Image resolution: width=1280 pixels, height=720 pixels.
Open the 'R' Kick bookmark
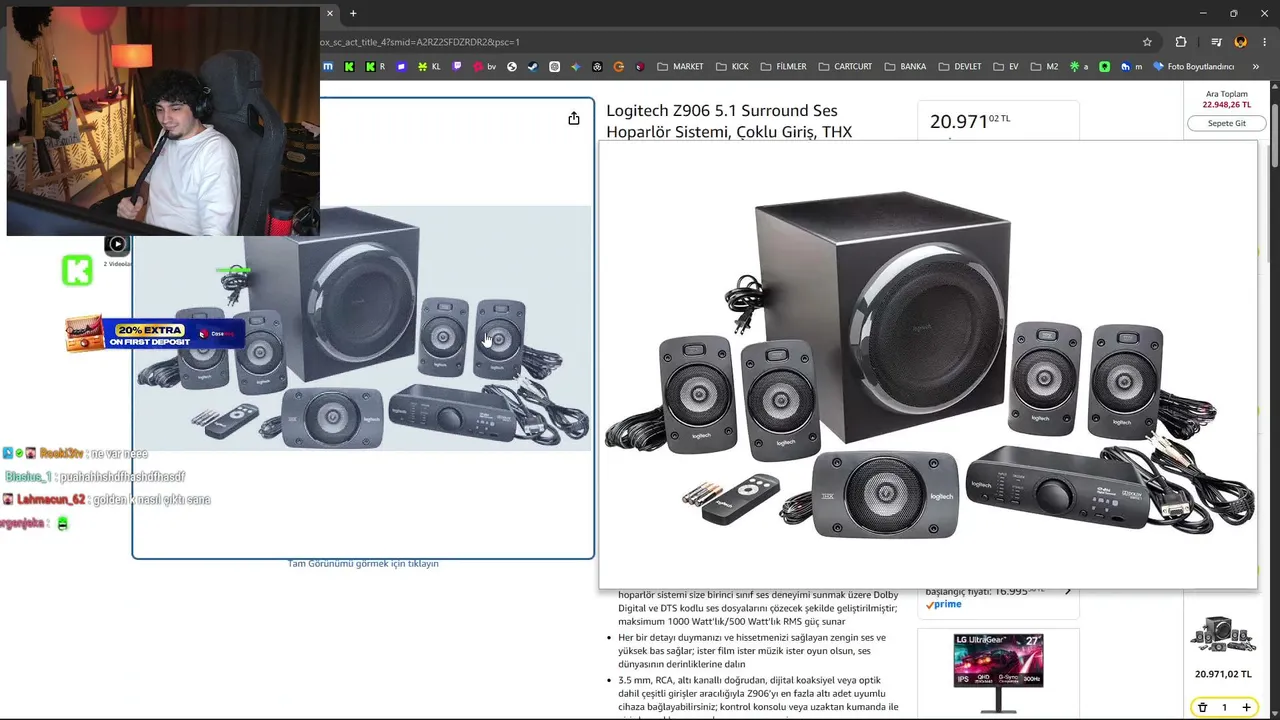tap(375, 67)
